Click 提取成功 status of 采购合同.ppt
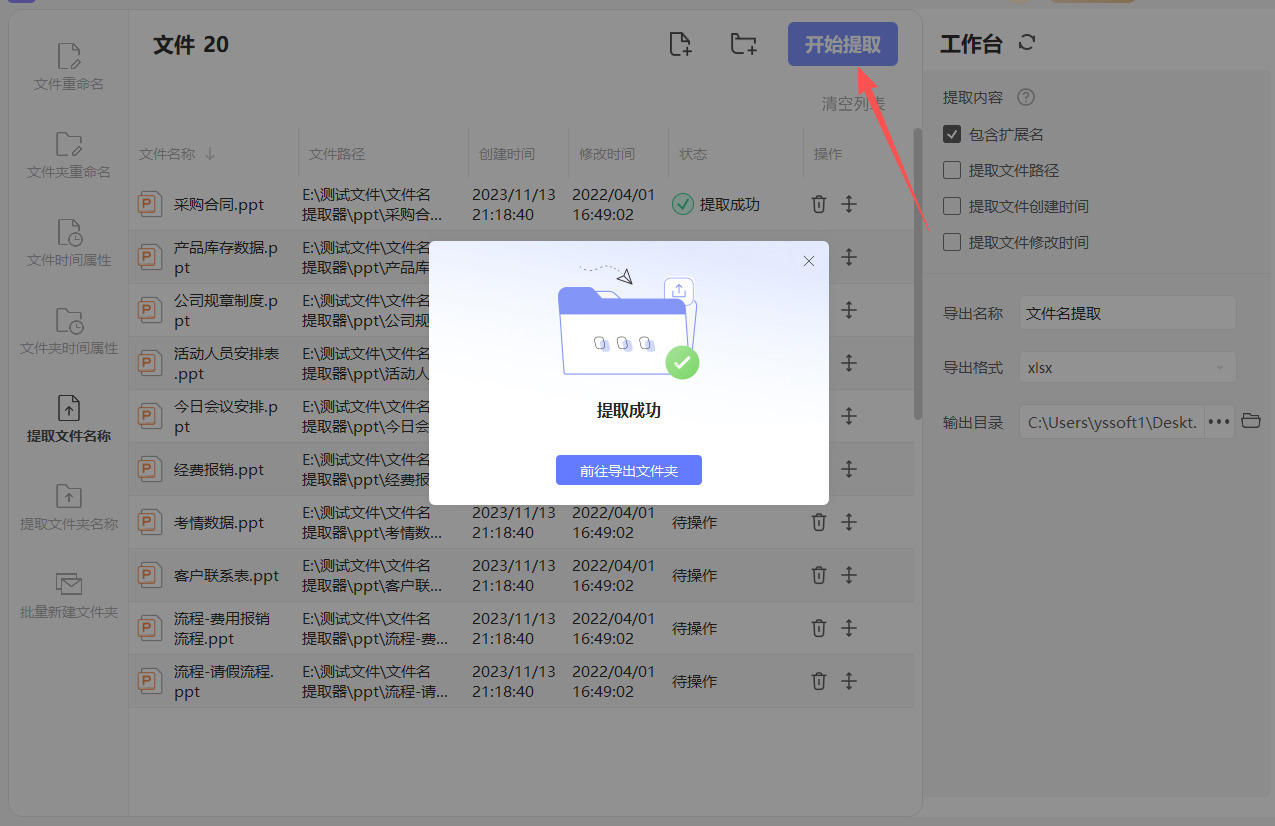 [716, 204]
